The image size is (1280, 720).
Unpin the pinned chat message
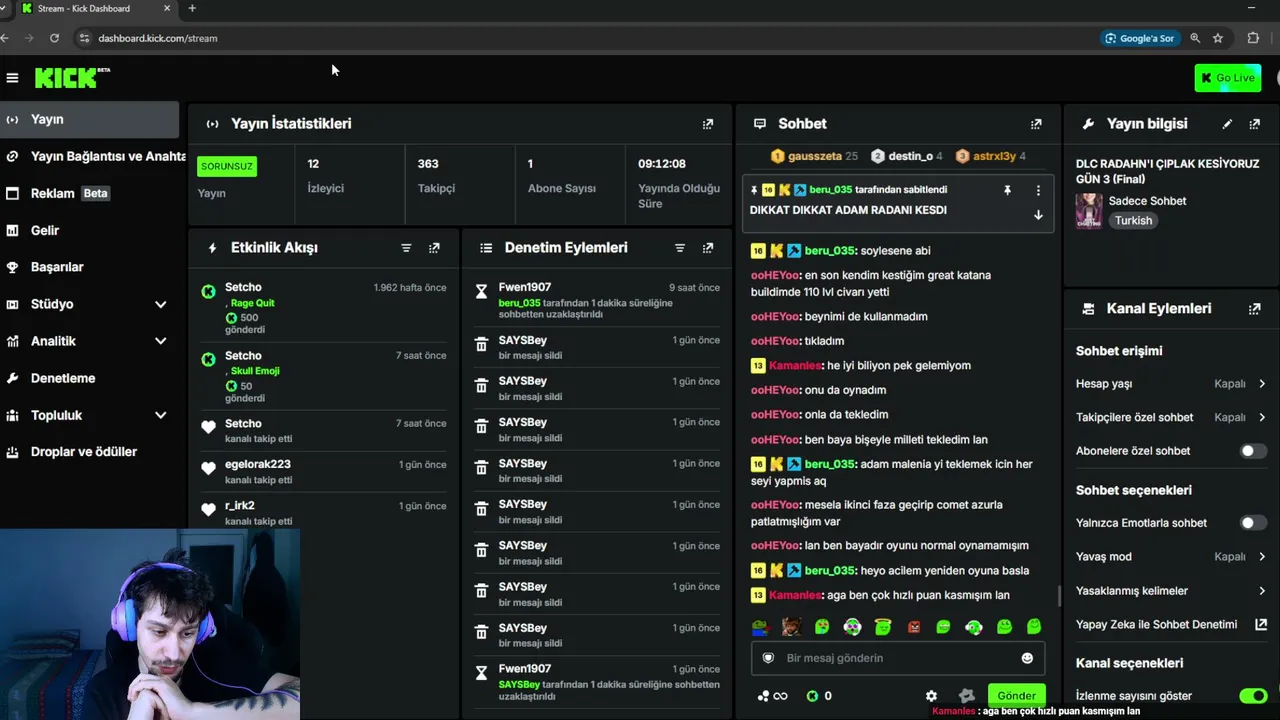point(1007,190)
